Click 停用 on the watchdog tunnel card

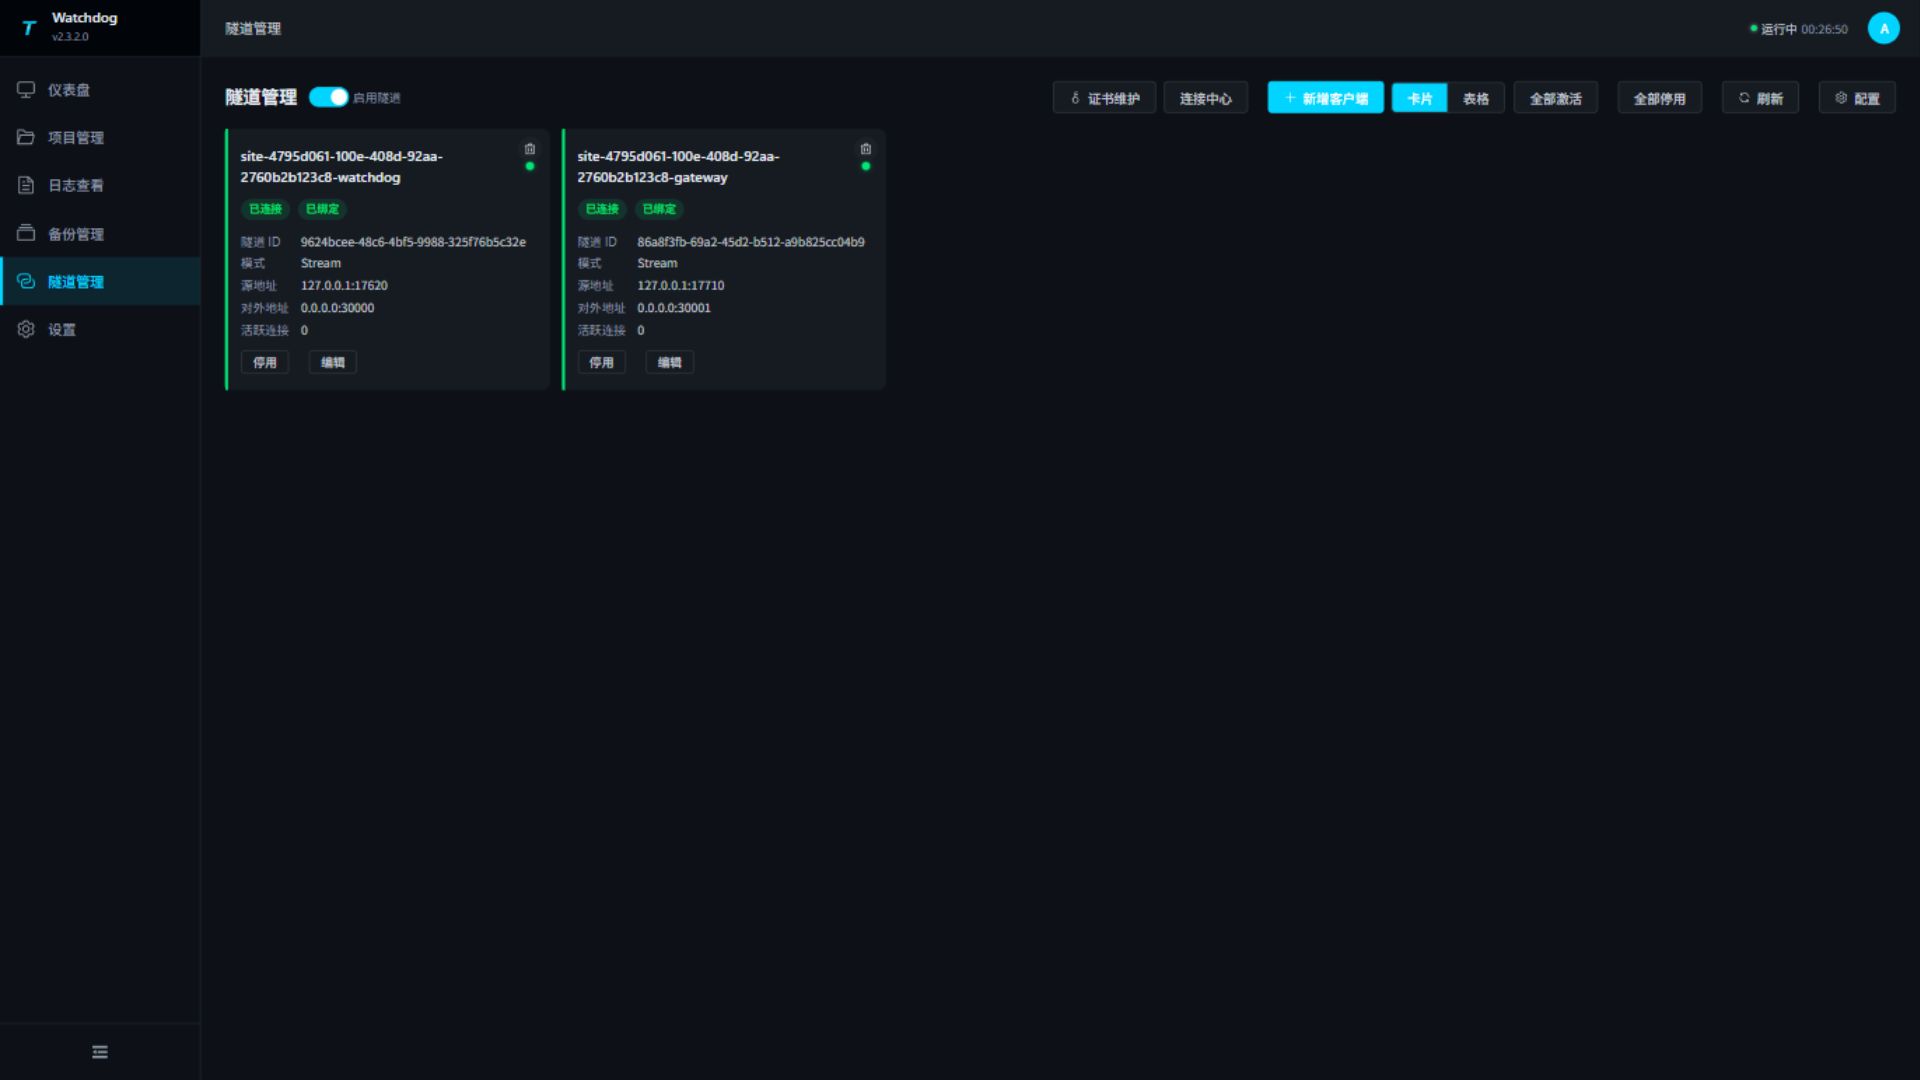coord(265,363)
